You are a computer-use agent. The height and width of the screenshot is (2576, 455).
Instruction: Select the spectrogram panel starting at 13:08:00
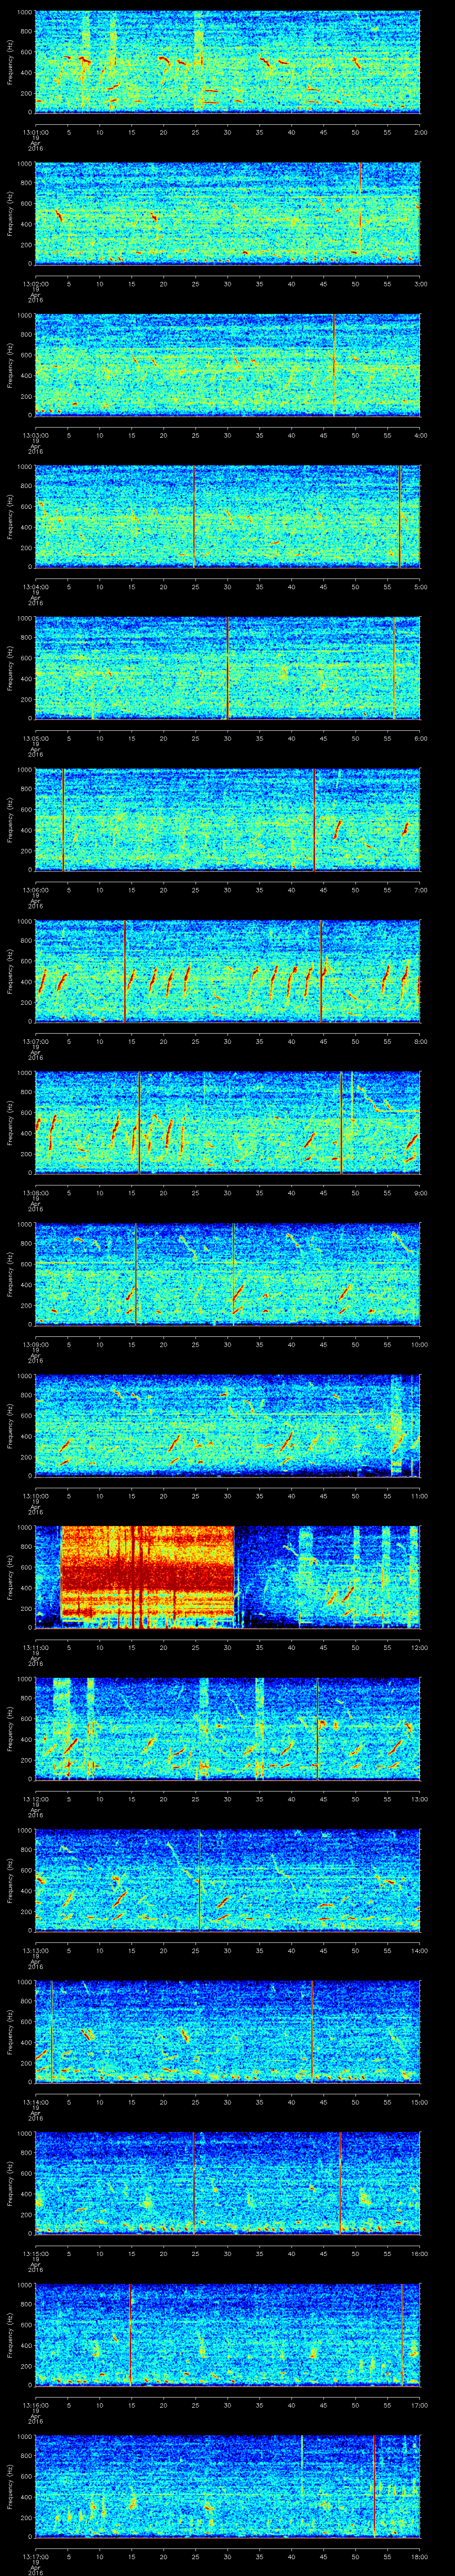tap(228, 1122)
